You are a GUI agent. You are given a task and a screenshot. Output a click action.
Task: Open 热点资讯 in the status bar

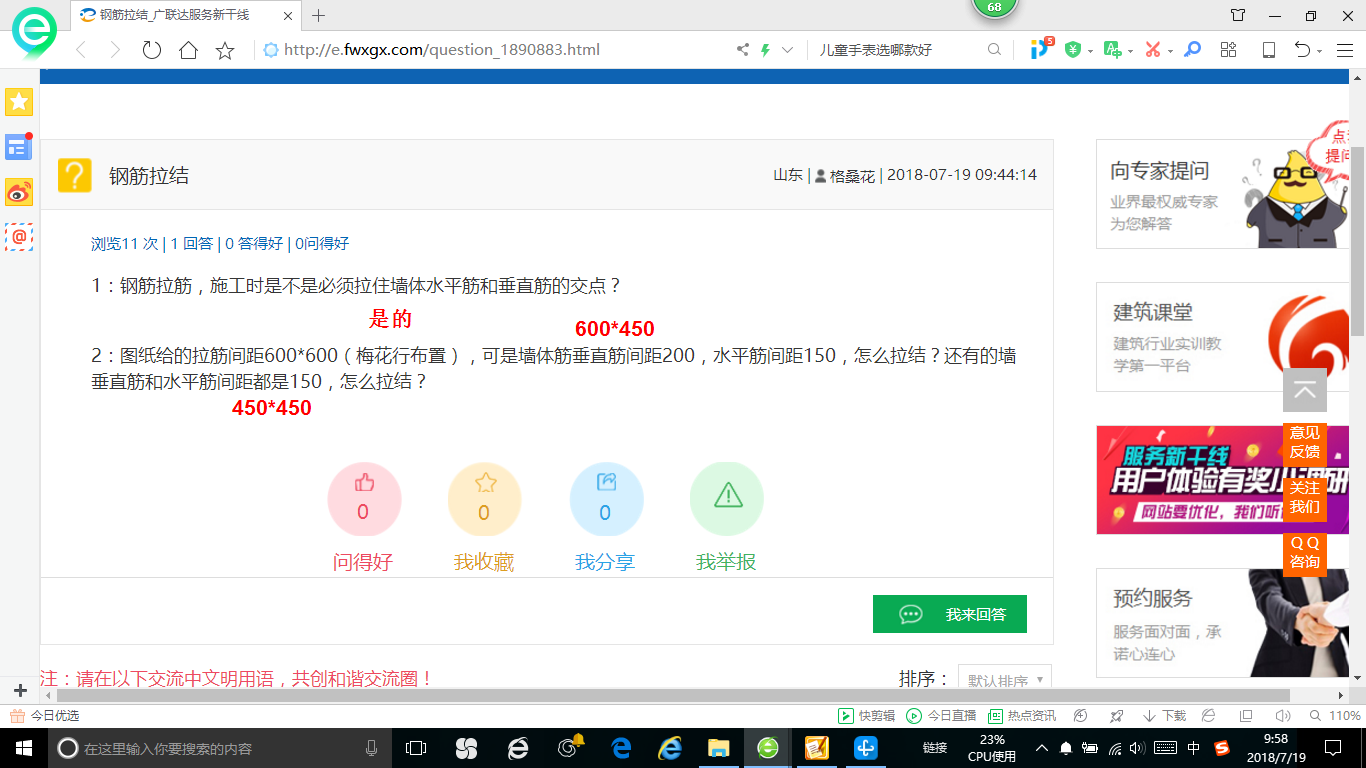click(1022, 716)
